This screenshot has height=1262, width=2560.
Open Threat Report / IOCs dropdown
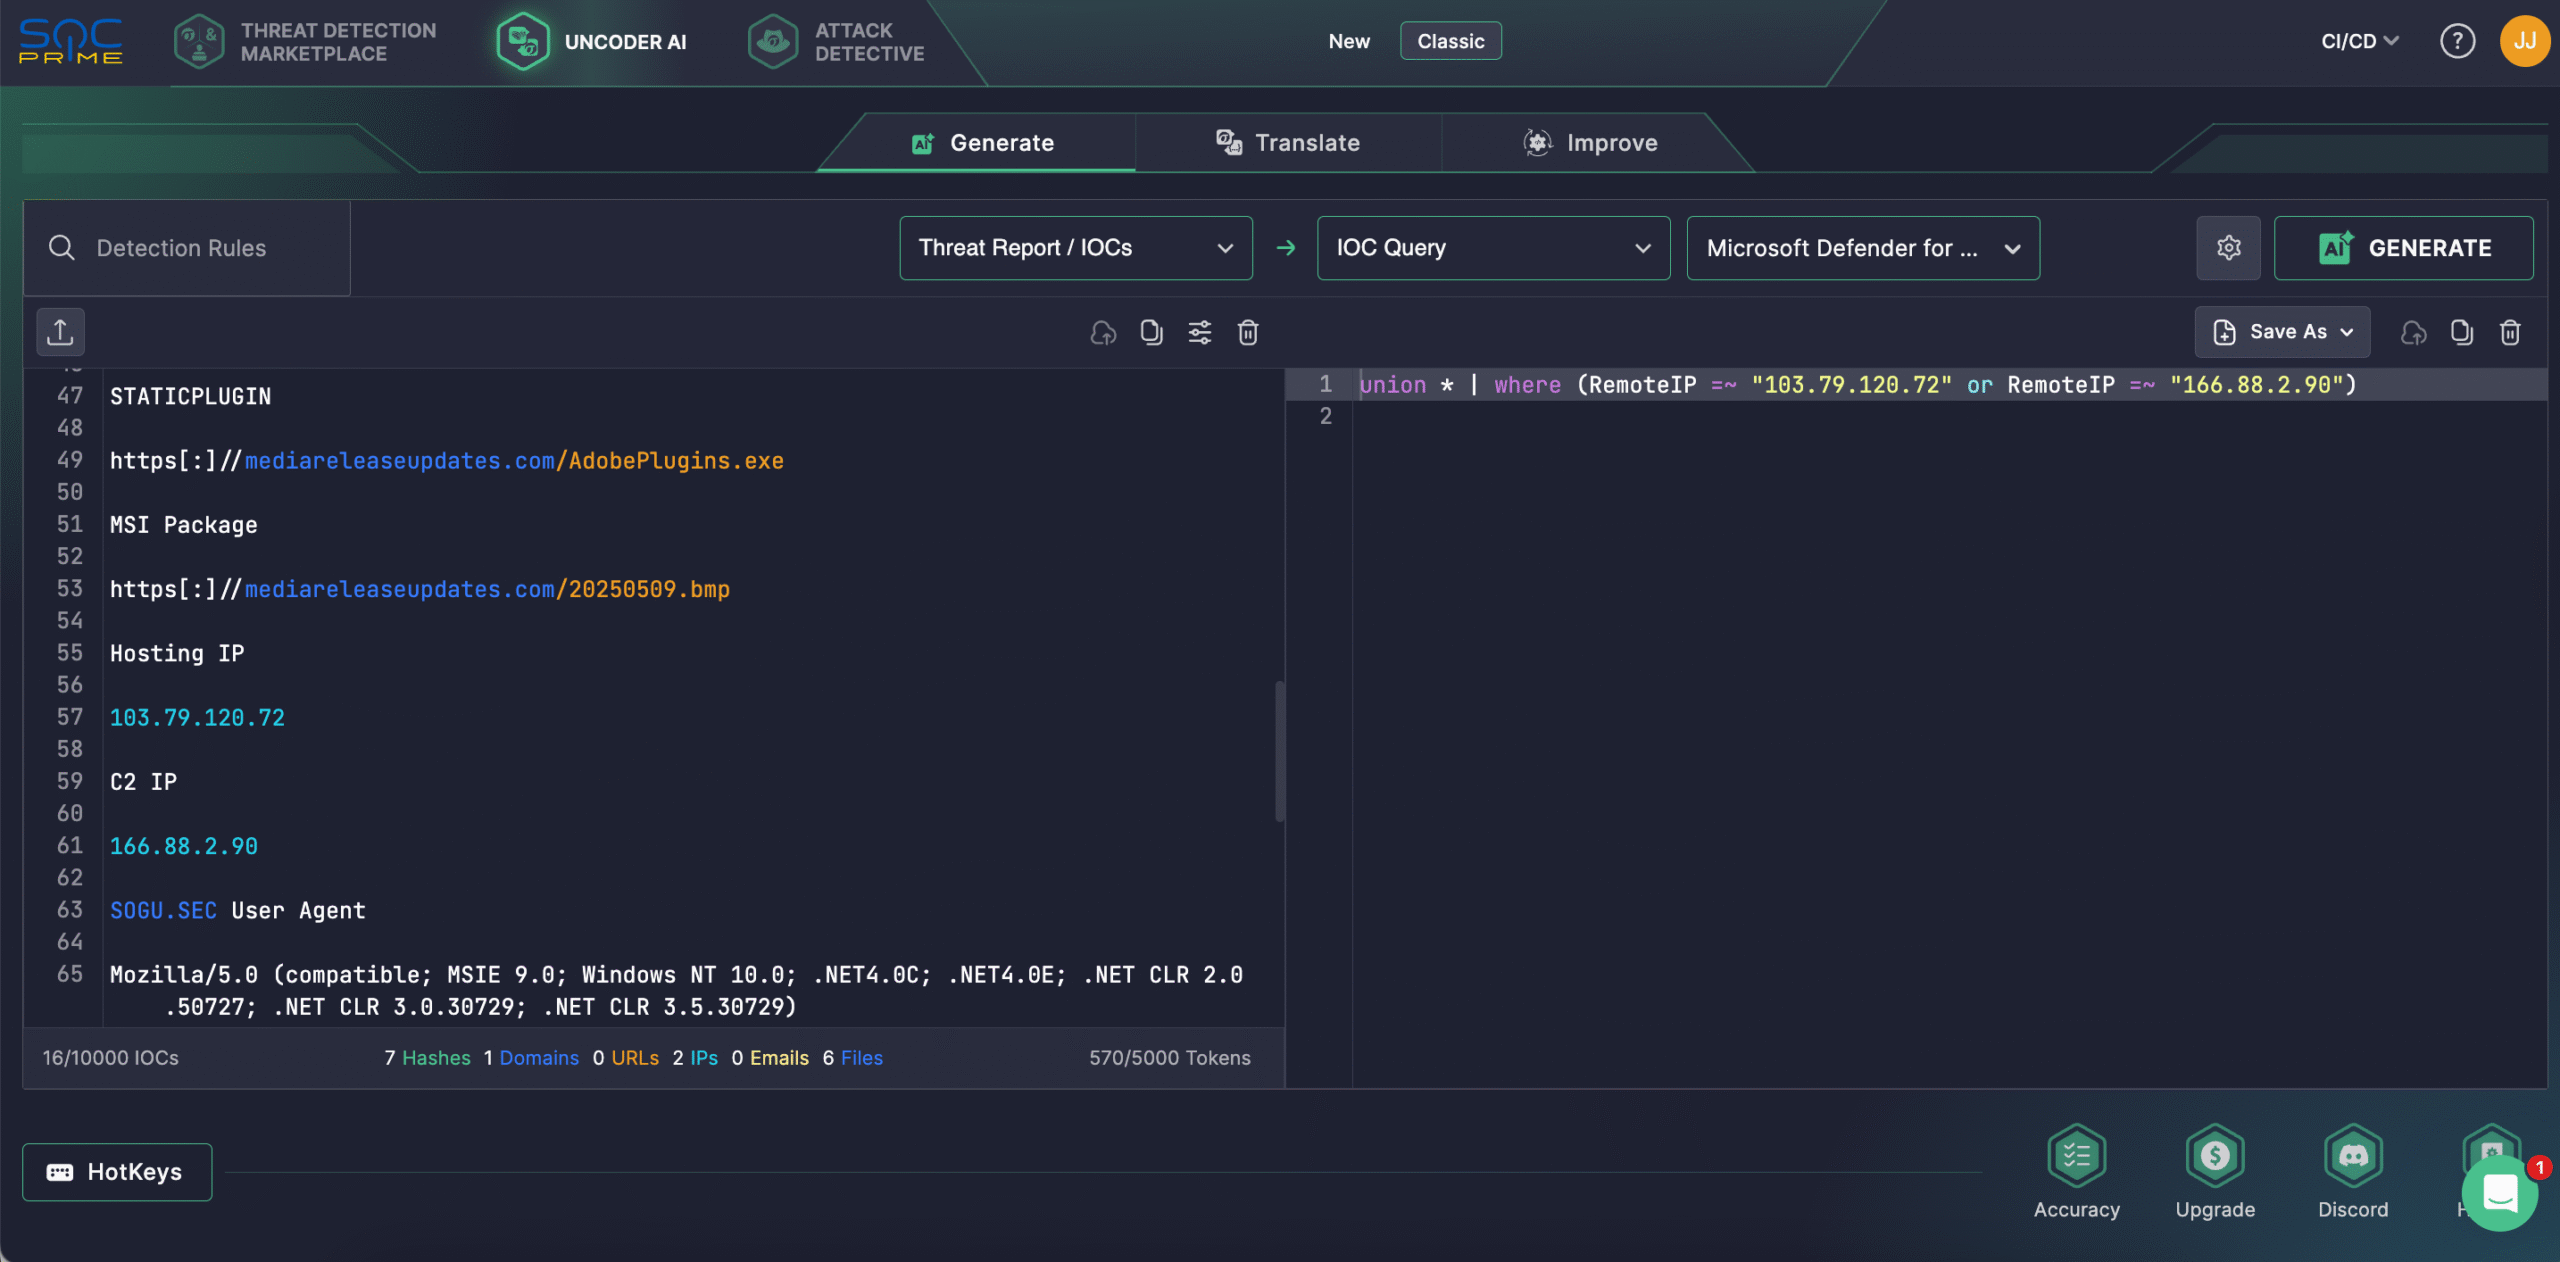[1076, 248]
